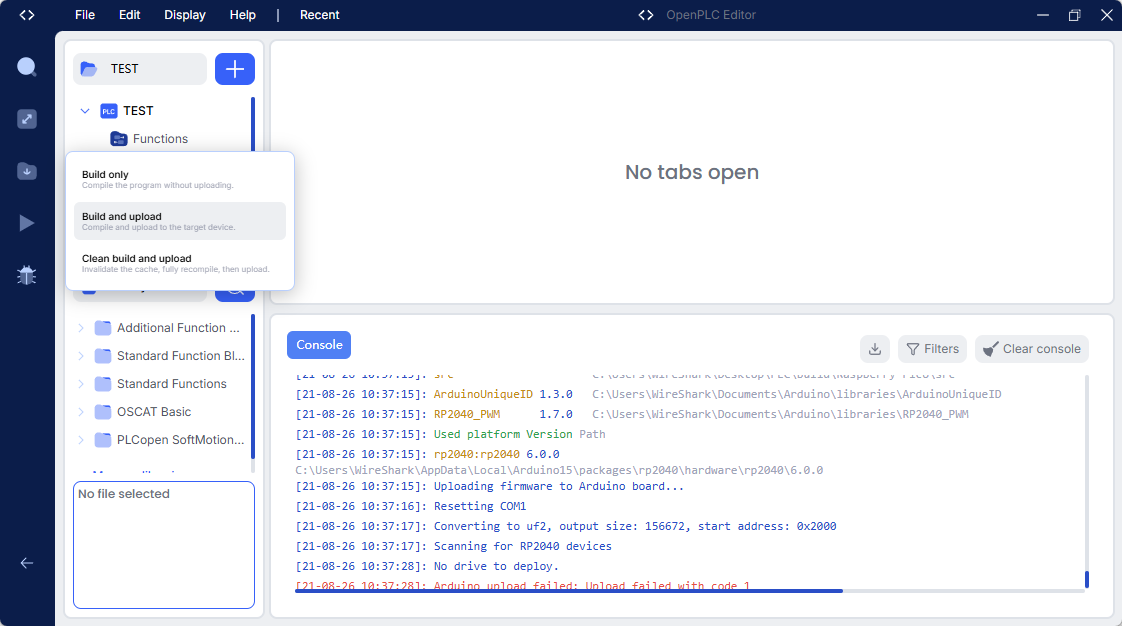Select the TEST tree label

click(138, 111)
